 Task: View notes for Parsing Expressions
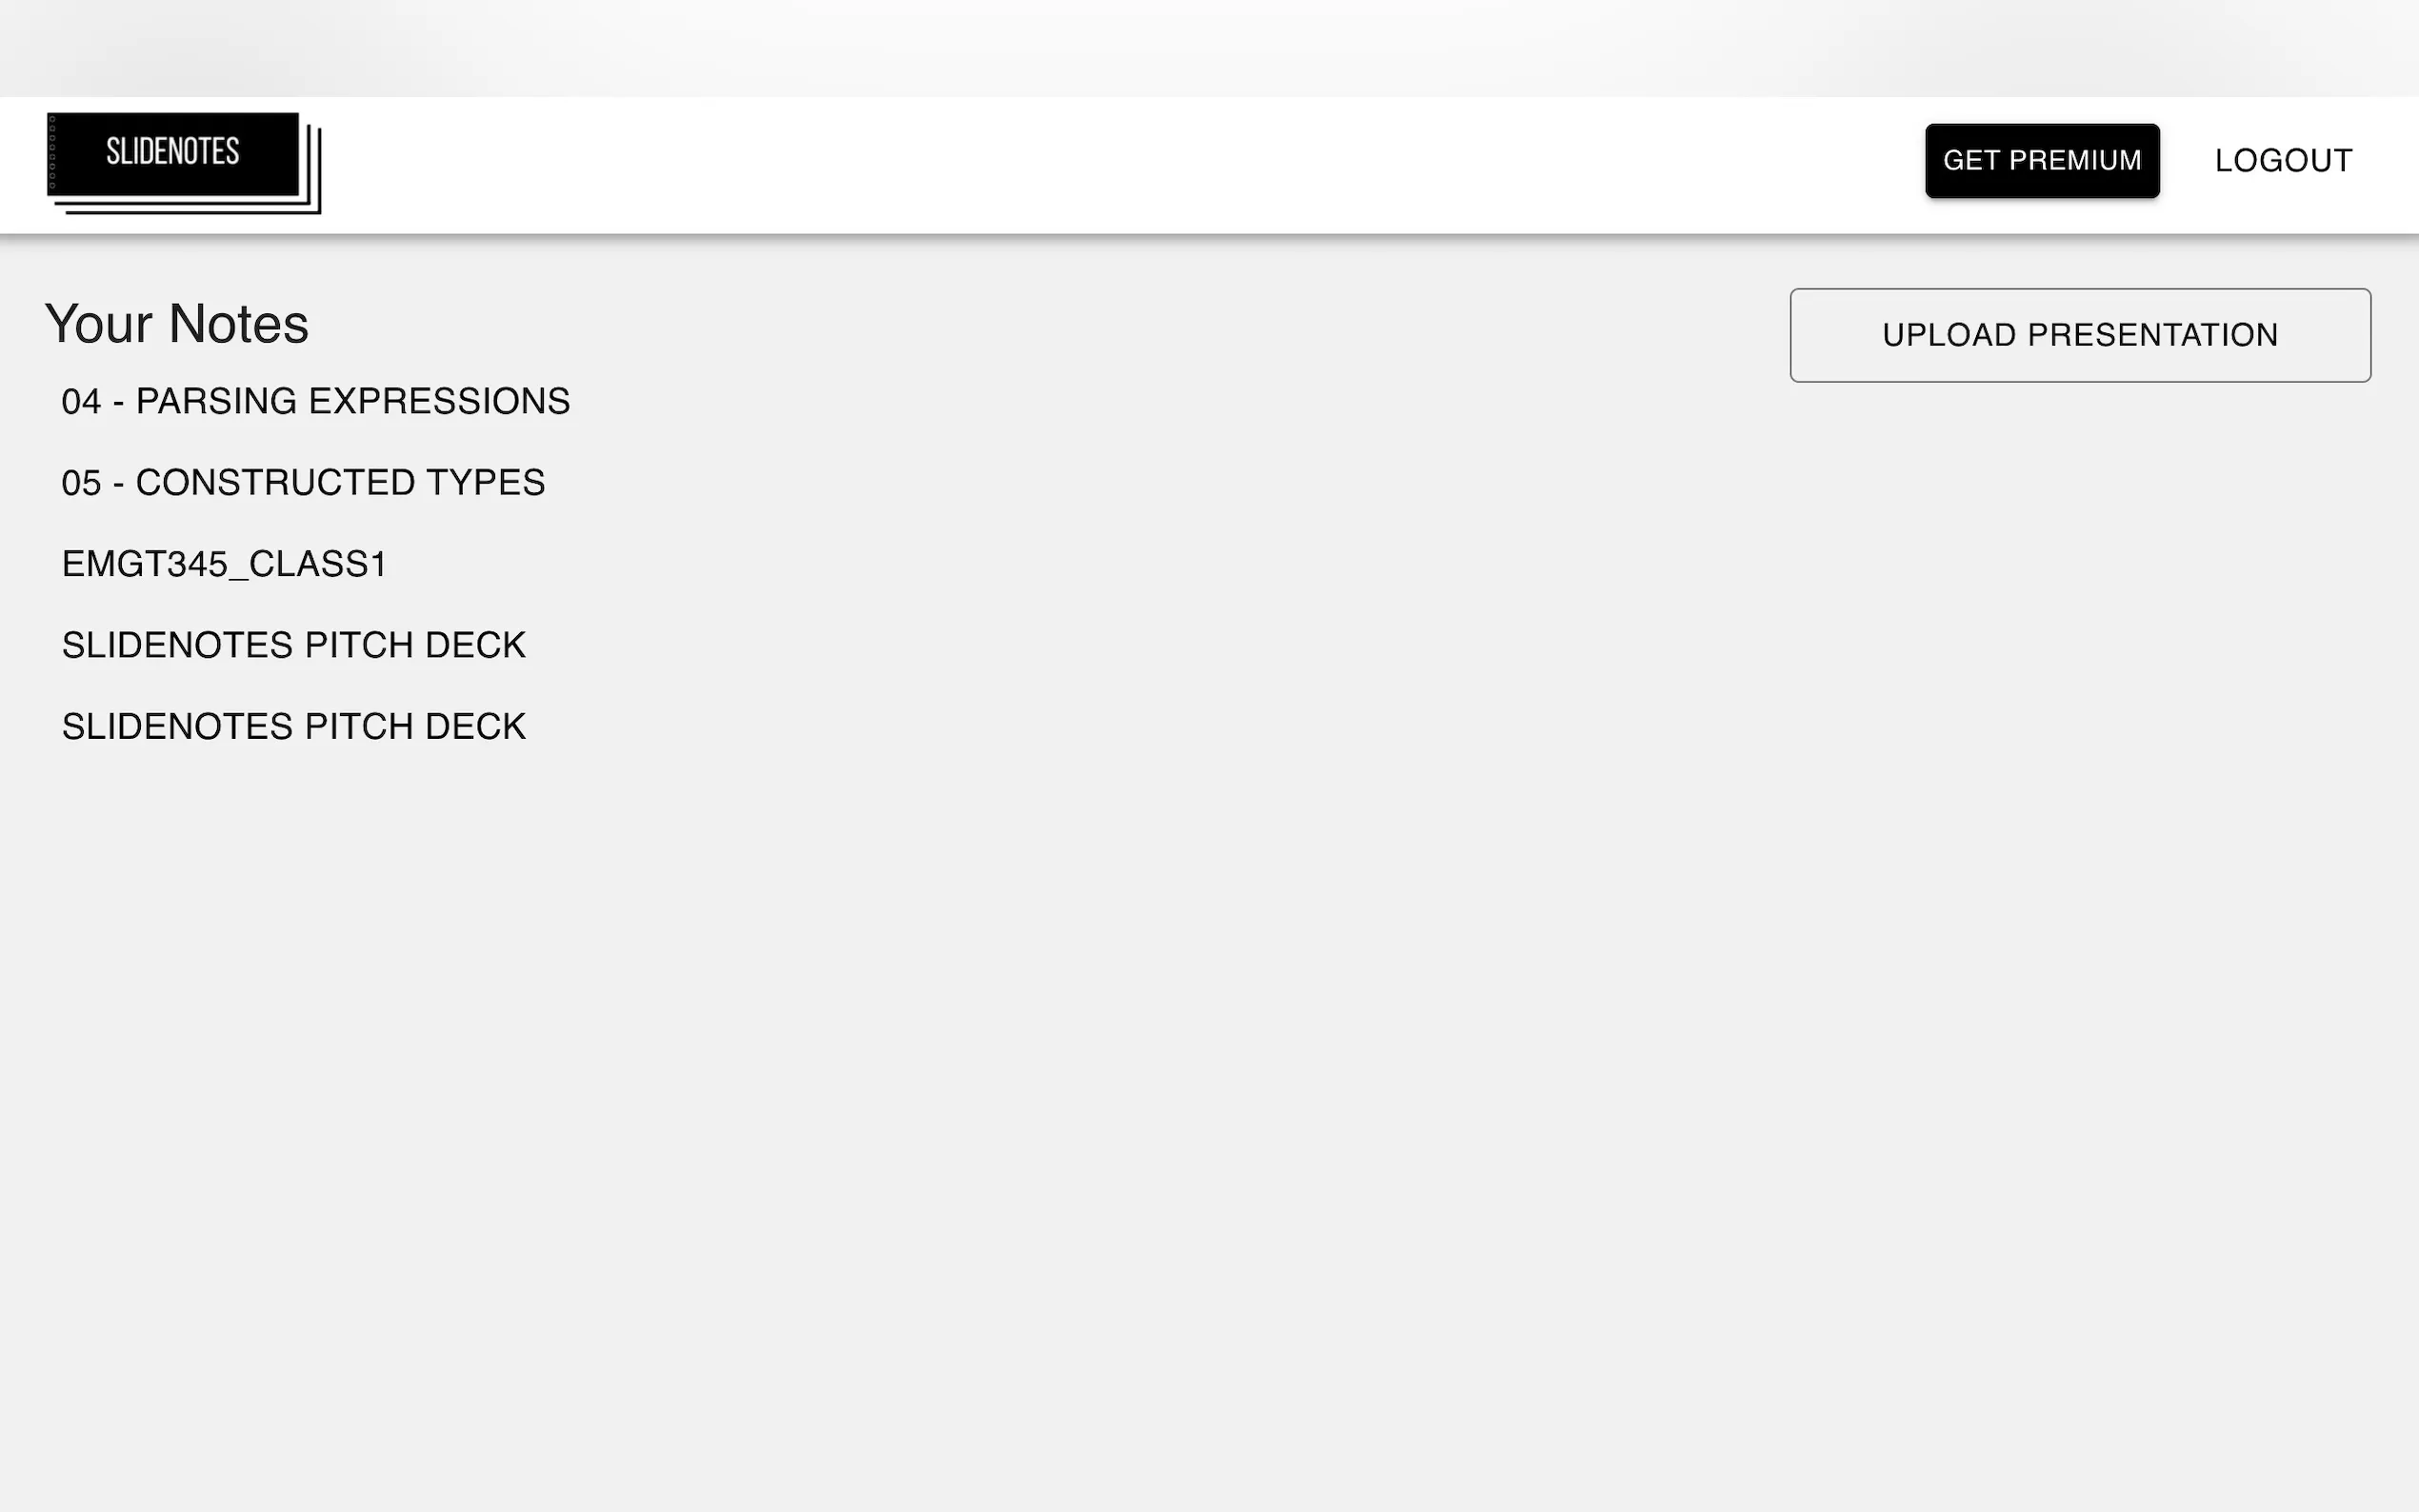click(315, 402)
